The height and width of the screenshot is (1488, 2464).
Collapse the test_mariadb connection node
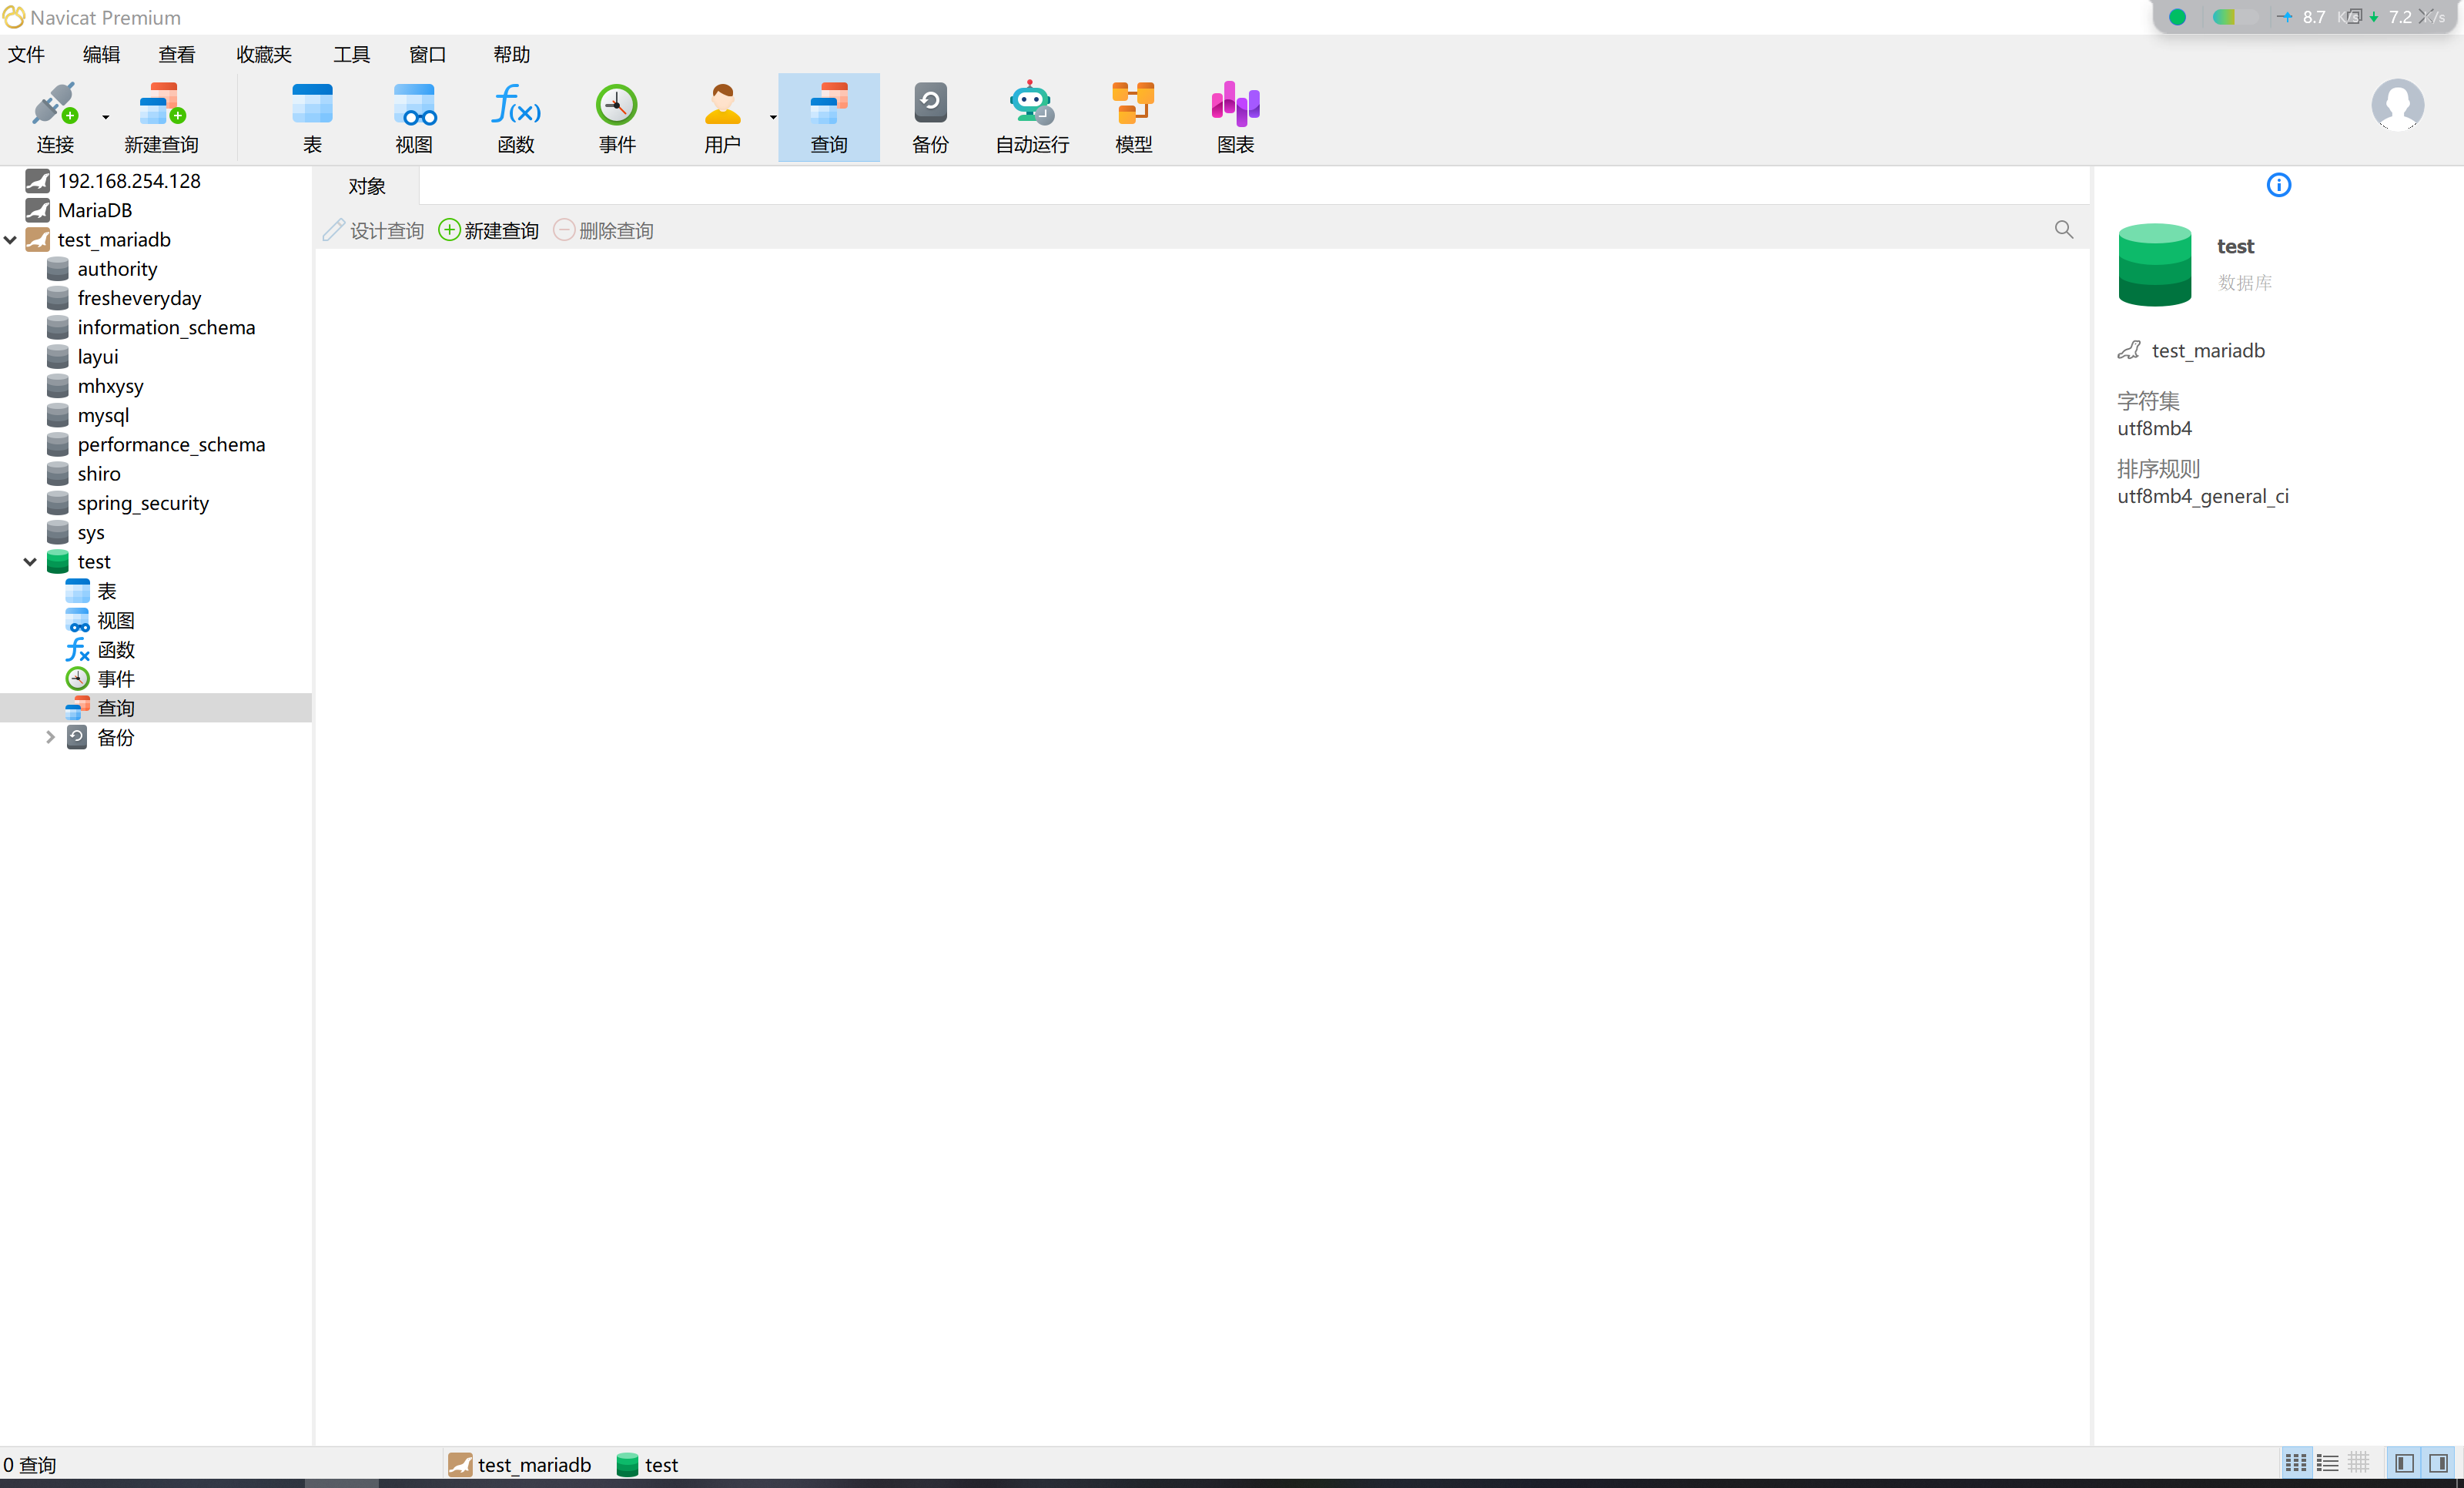pos(10,240)
